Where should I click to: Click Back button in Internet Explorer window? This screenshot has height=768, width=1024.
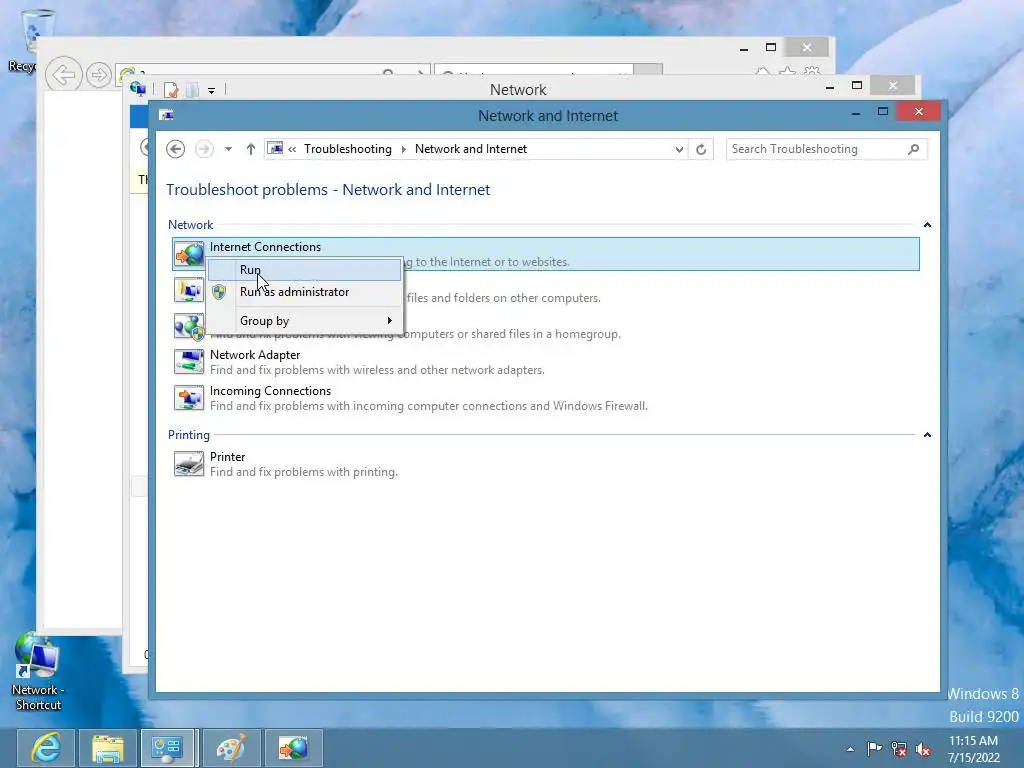tap(63, 74)
